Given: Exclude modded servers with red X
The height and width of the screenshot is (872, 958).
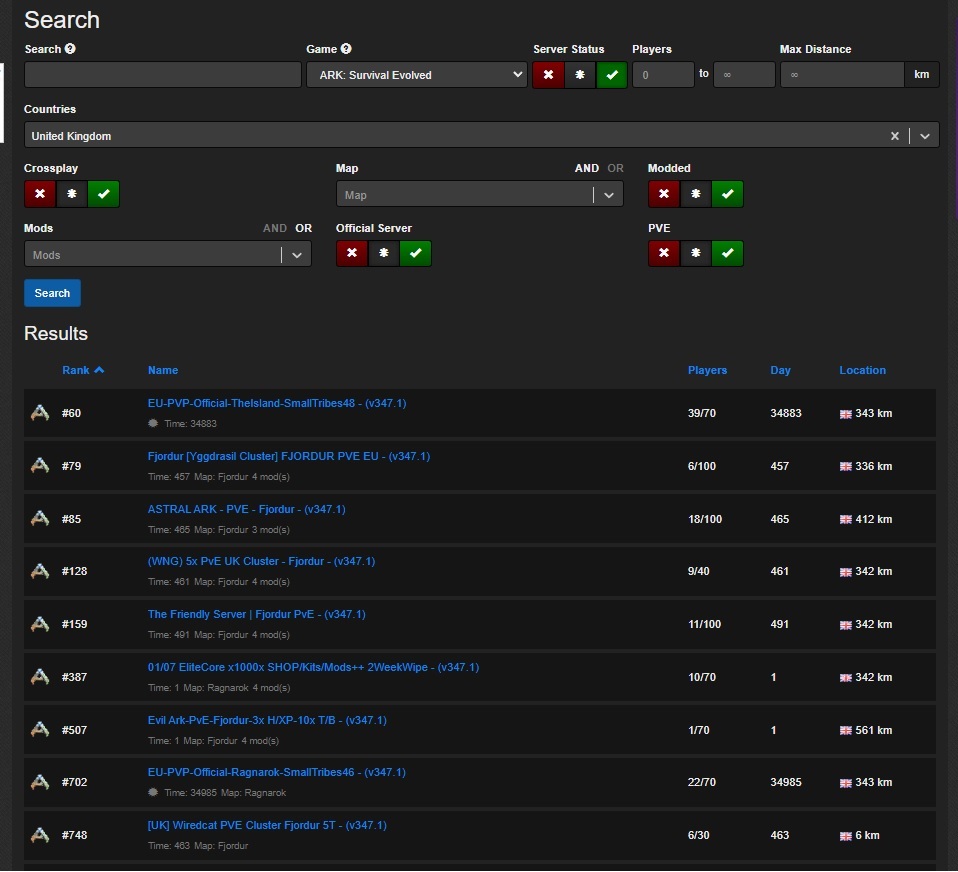Looking at the screenshot, I should click(664, 194).
